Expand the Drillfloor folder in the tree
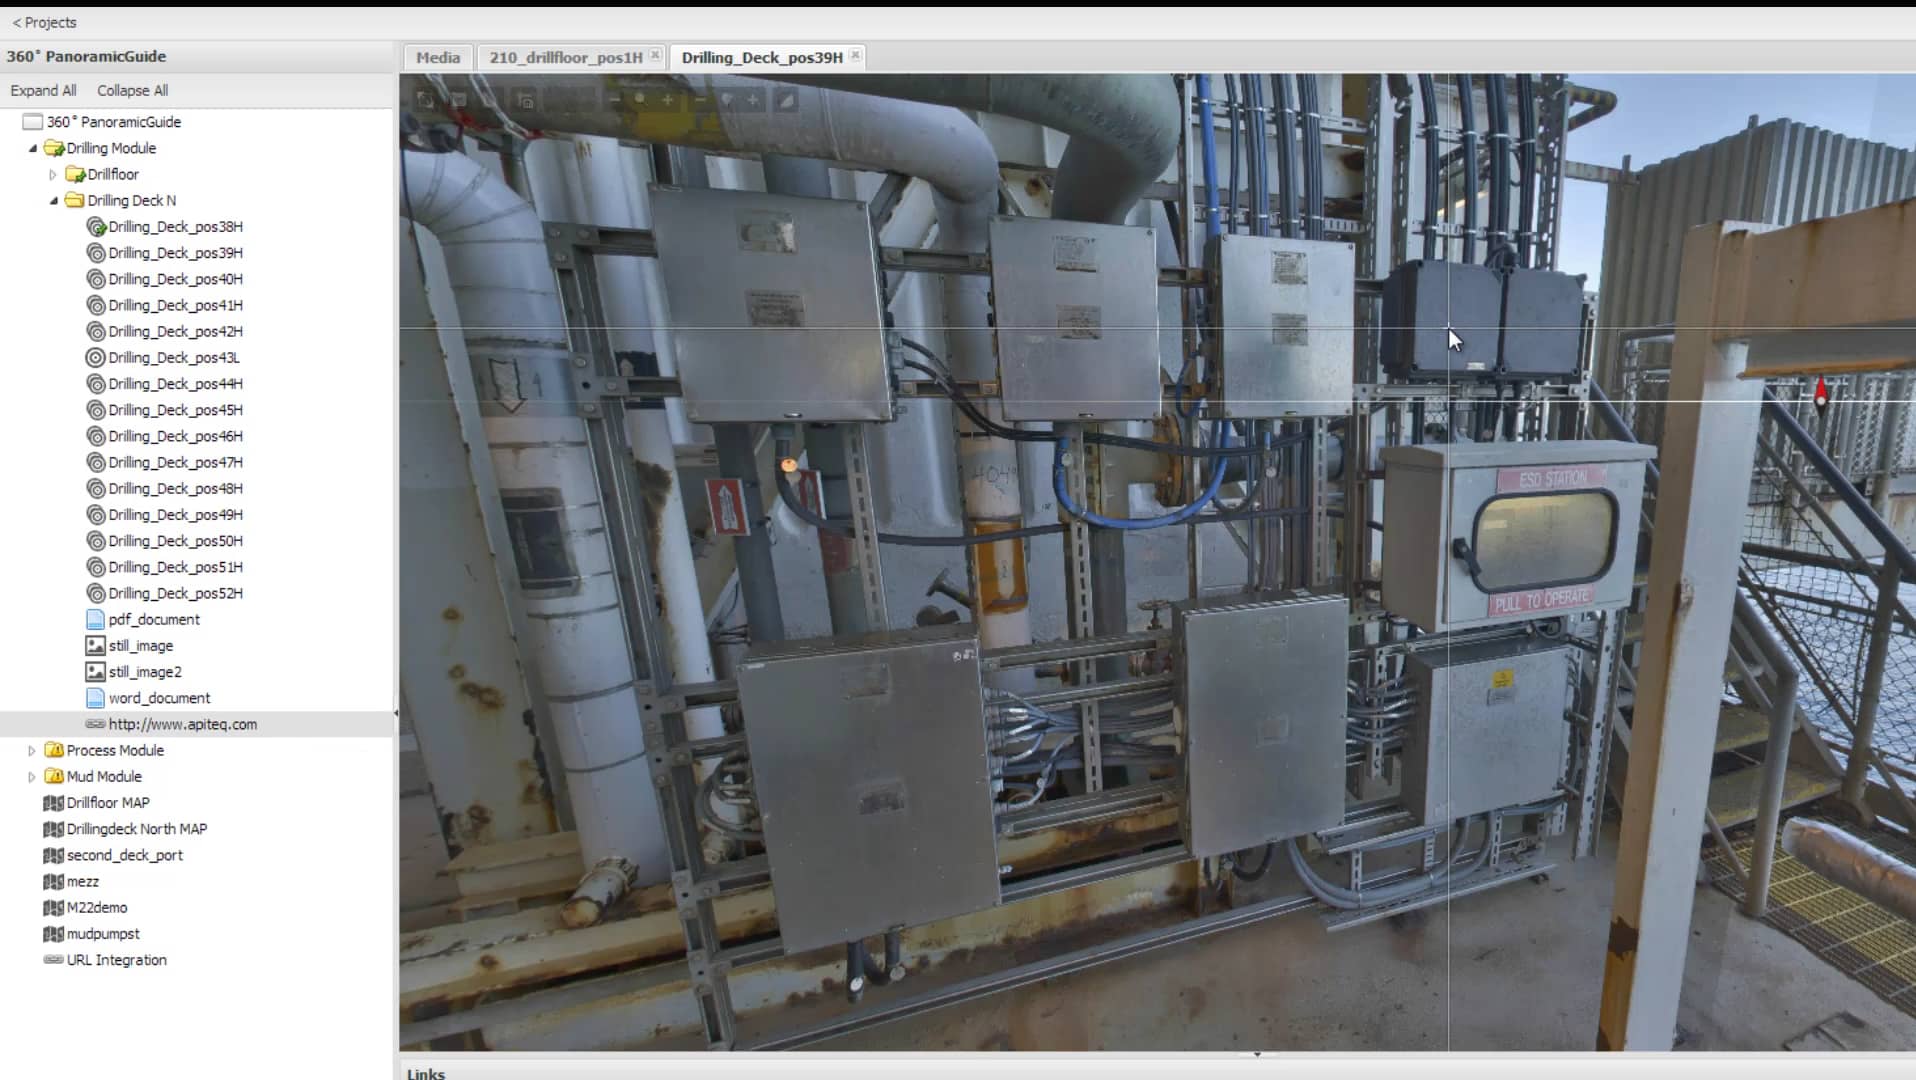 [x=53, y=174]
